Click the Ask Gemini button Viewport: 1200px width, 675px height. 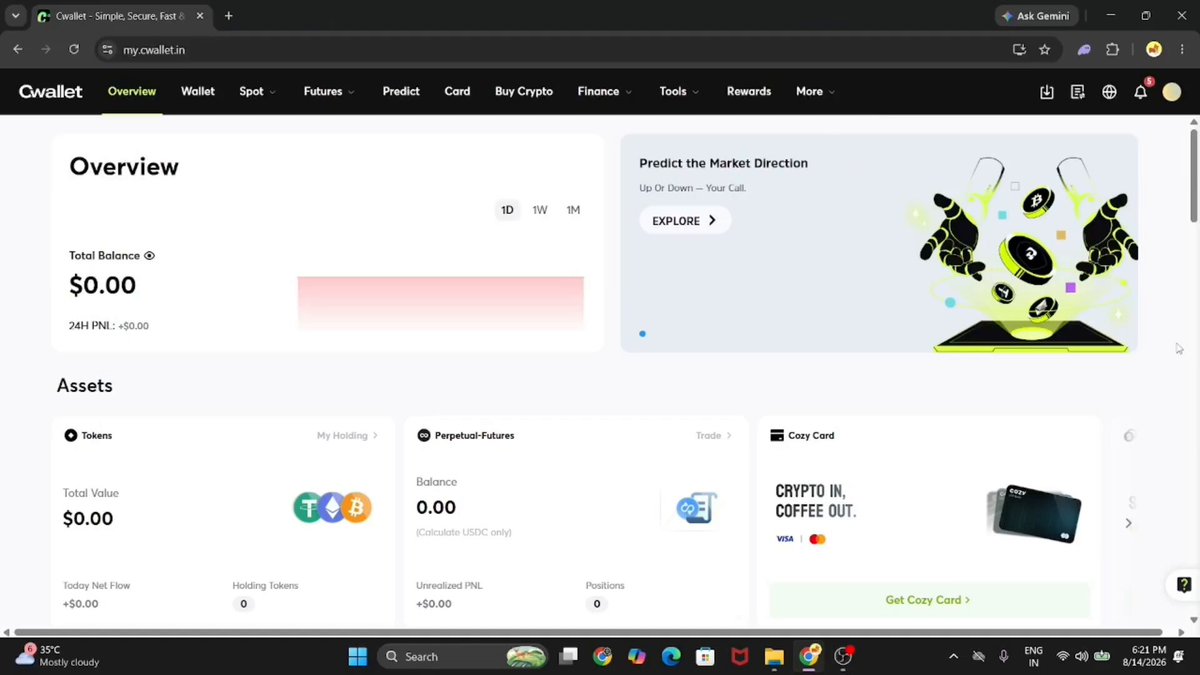[x=1036, y=16]
